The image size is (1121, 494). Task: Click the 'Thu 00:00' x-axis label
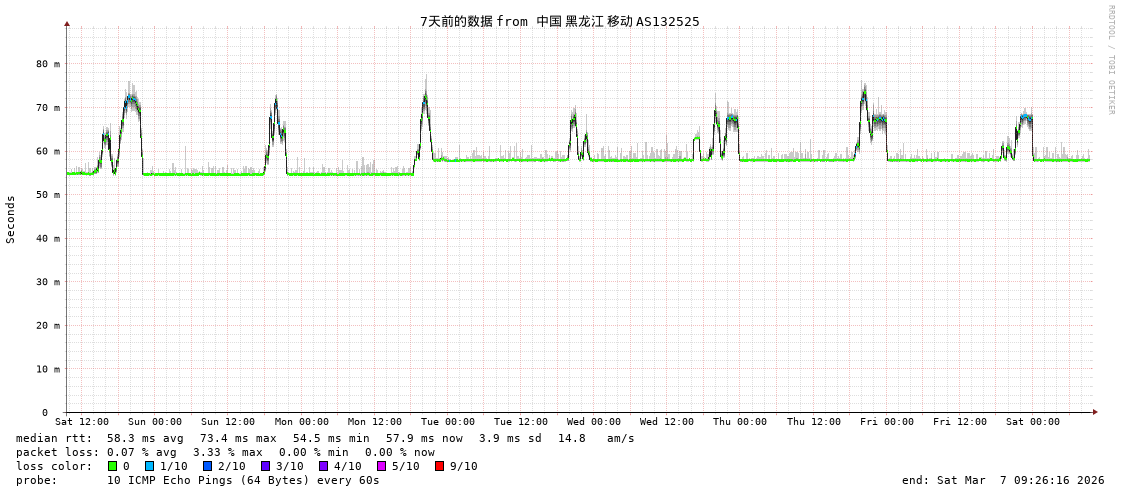[740, 422]
